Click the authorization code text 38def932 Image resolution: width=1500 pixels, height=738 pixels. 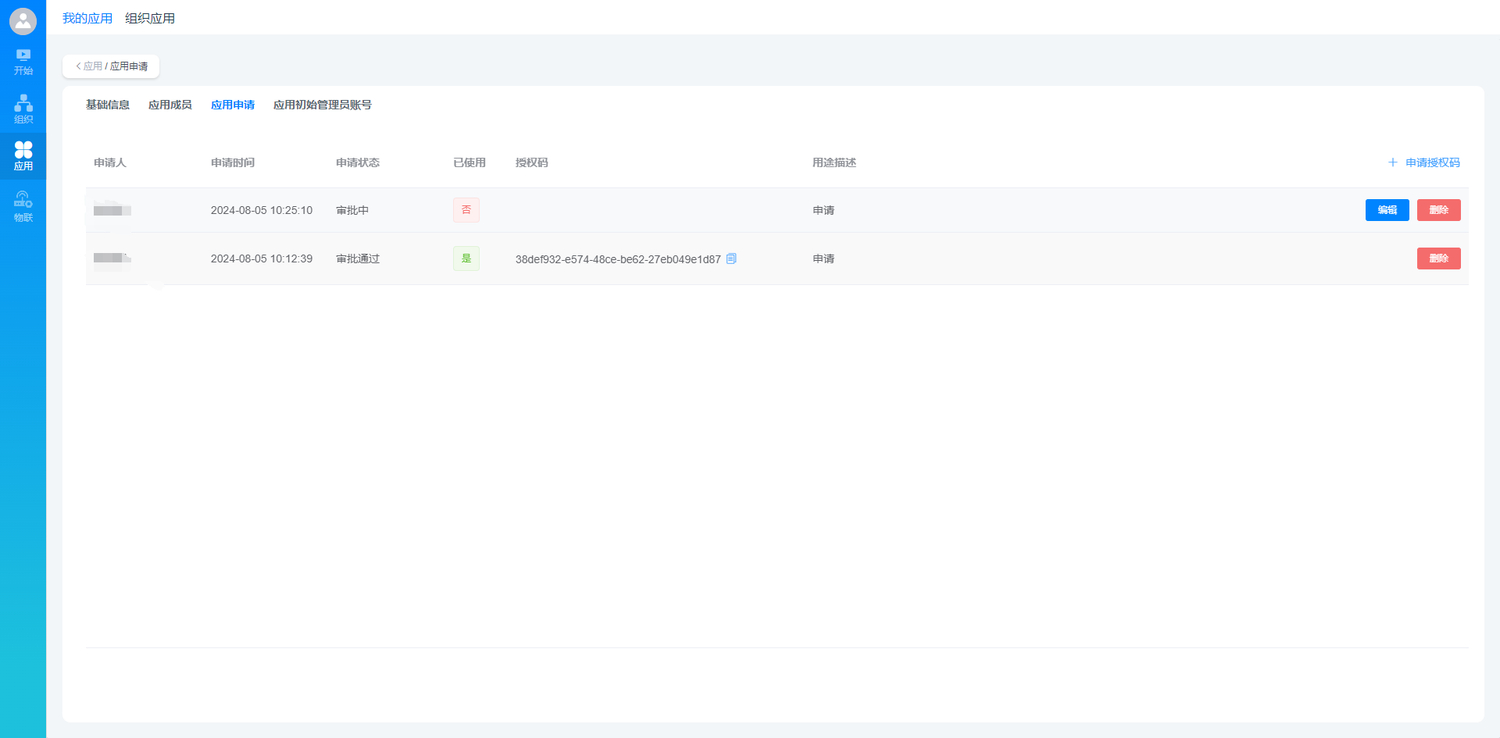pos(617,259)
